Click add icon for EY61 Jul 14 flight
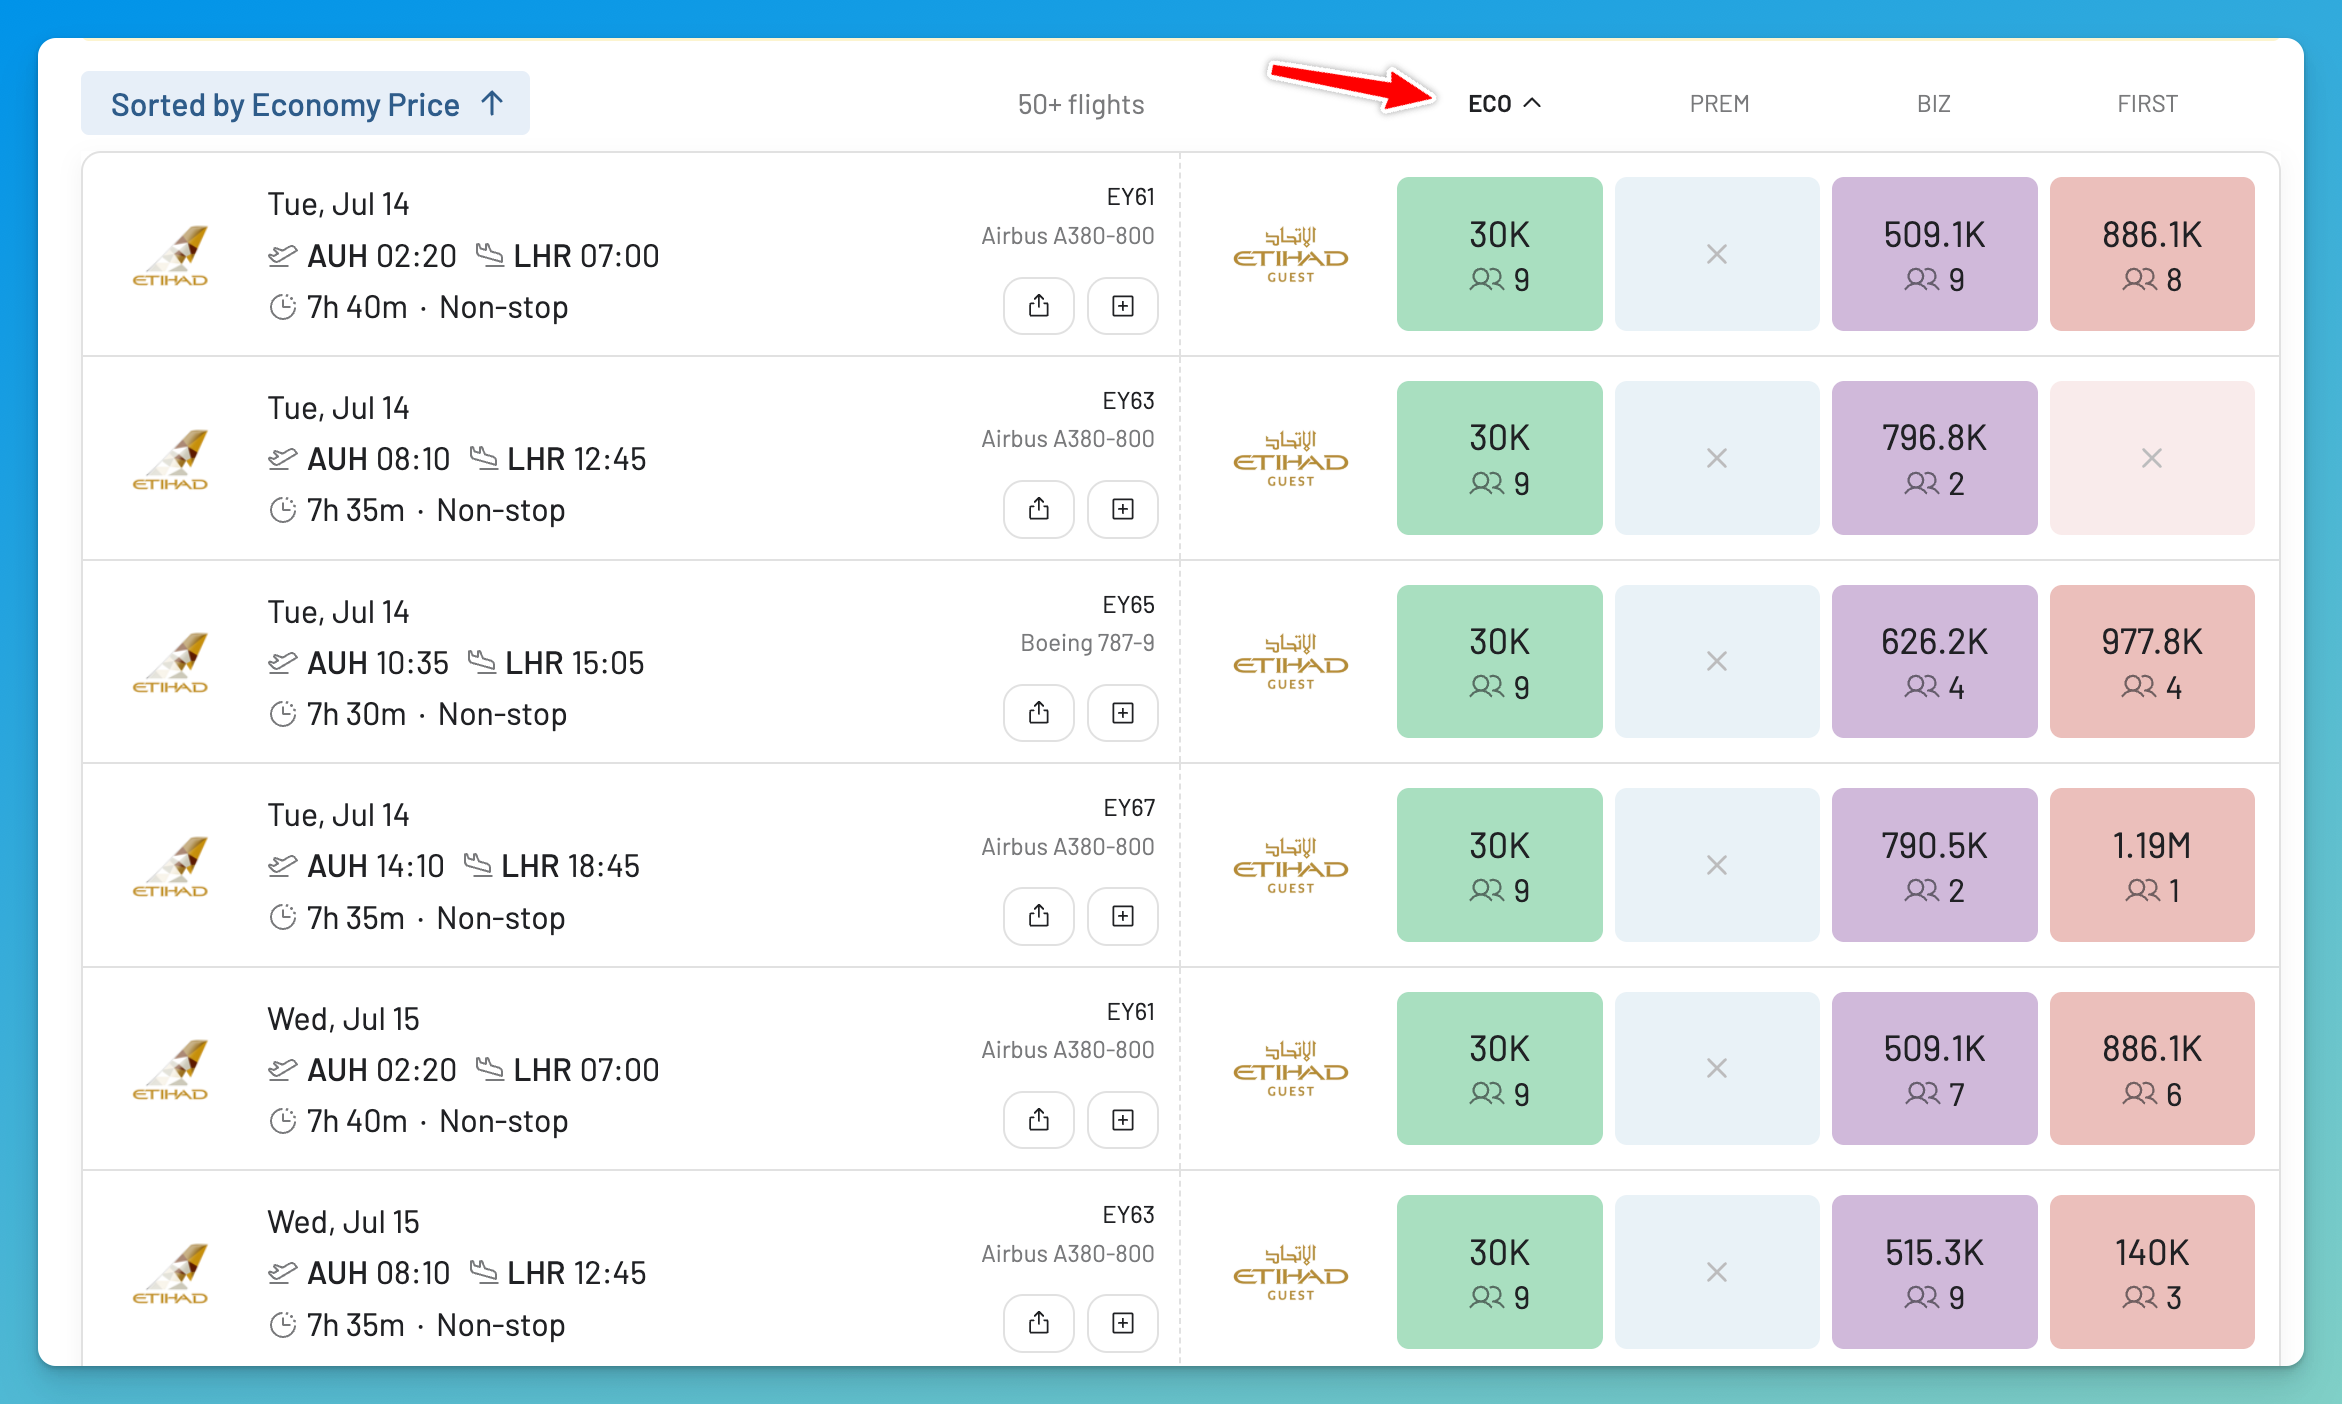The image size is (2342, 1404). point(1123,306)
